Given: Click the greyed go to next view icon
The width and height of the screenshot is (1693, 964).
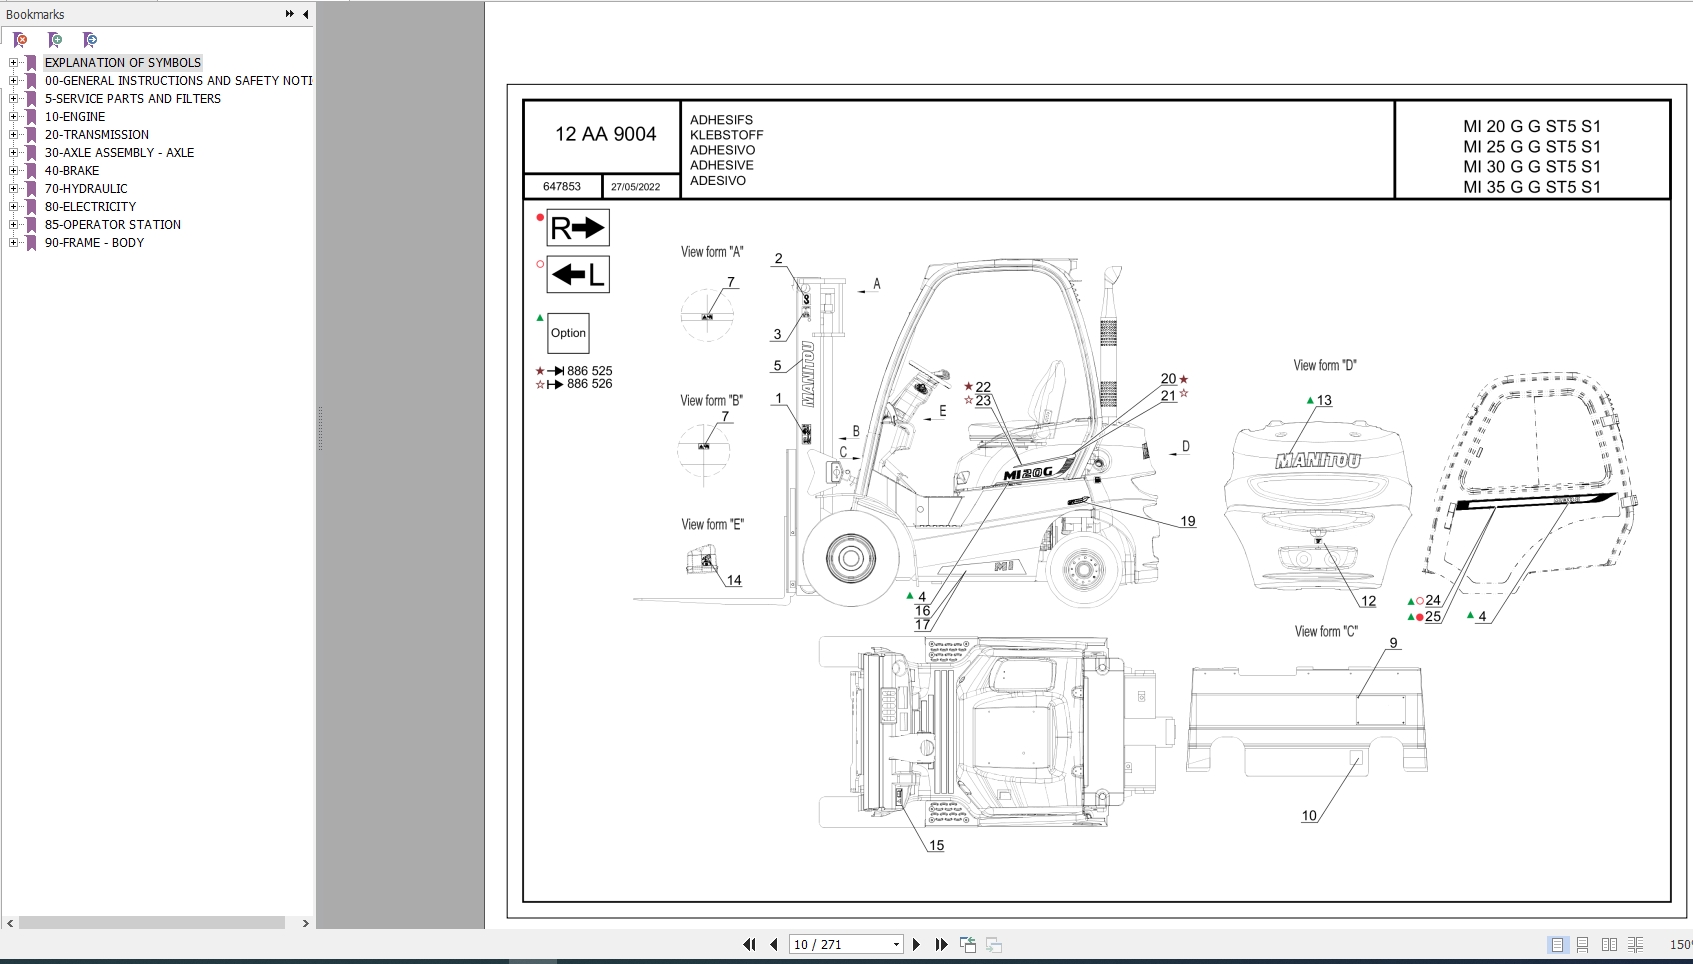Looking at the screenshot, I should (x=994, y=944).
